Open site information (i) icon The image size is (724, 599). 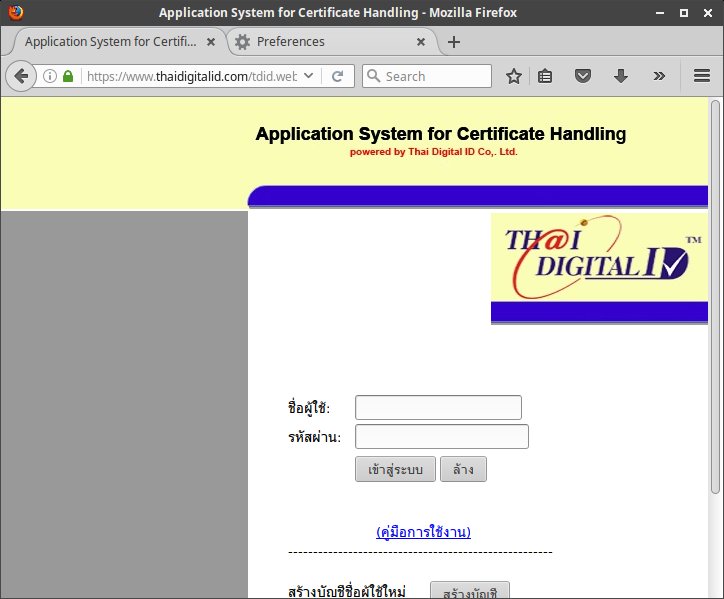coord(50,76)
